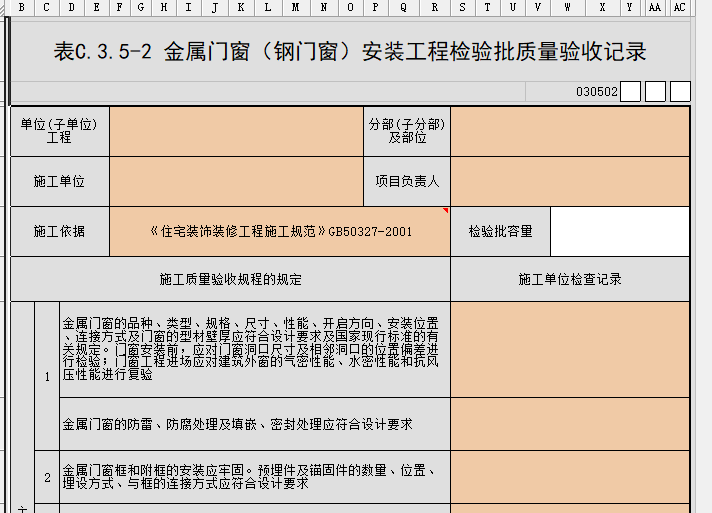Click the red comment indicator triangle

tap(445, 211)
